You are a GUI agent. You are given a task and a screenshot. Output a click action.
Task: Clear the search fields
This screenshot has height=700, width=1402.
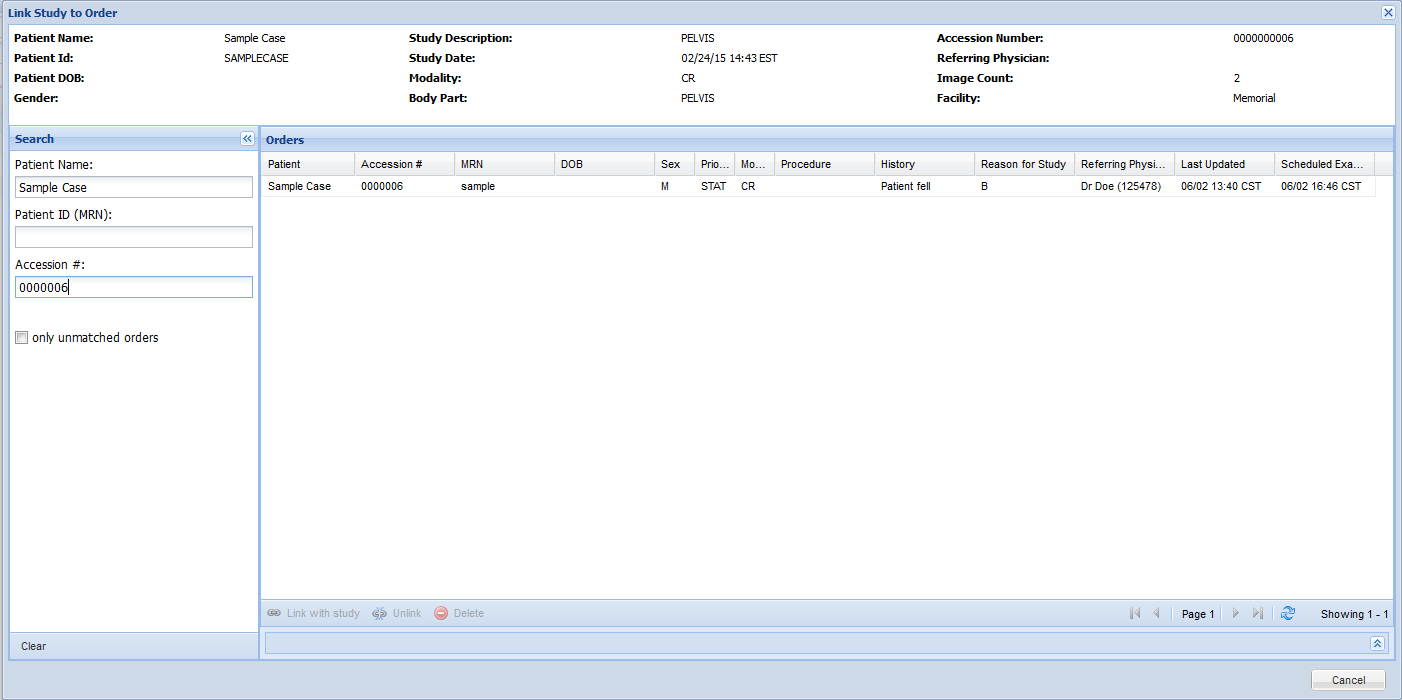point(34,646)
